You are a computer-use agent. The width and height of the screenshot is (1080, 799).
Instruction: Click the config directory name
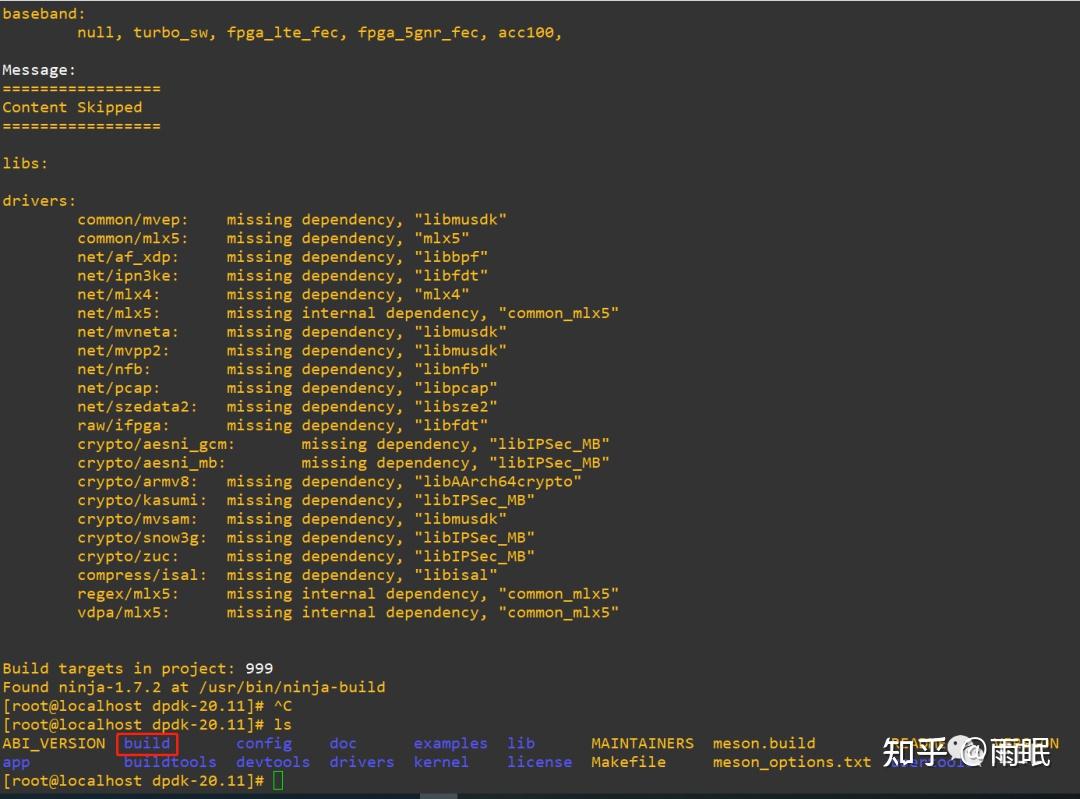[x=264, y=743]
